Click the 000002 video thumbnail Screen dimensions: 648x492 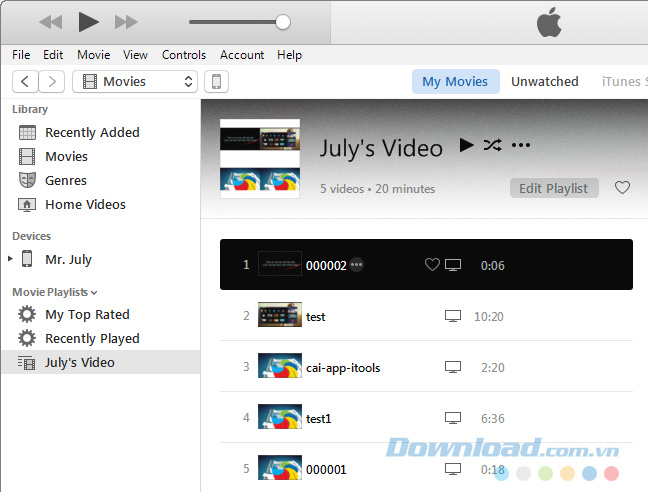click(x=280, y=264)
